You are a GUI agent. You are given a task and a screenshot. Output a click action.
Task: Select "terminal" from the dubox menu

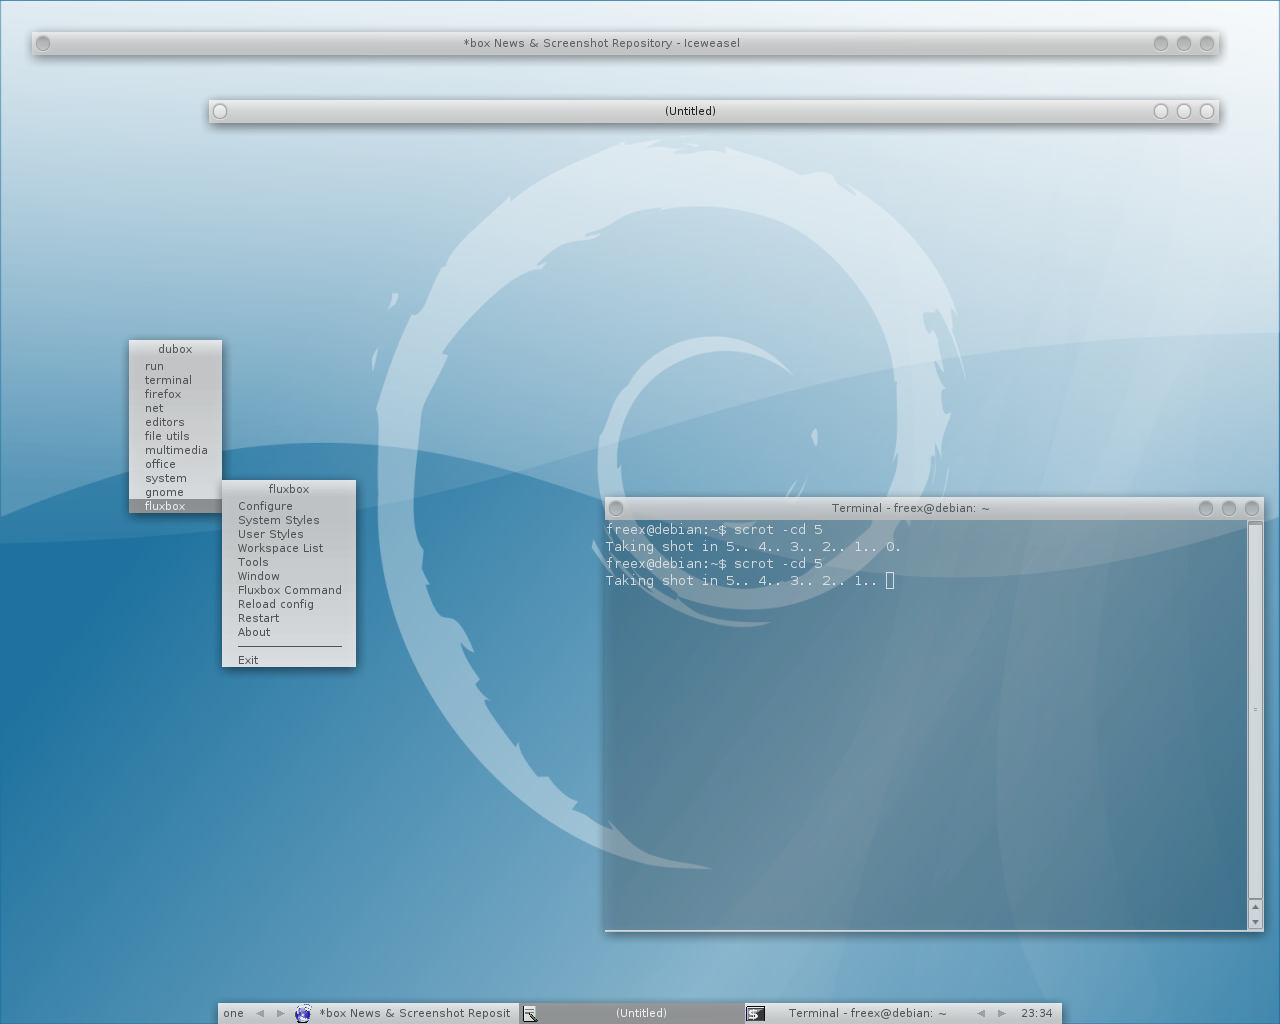coord(168,380)
